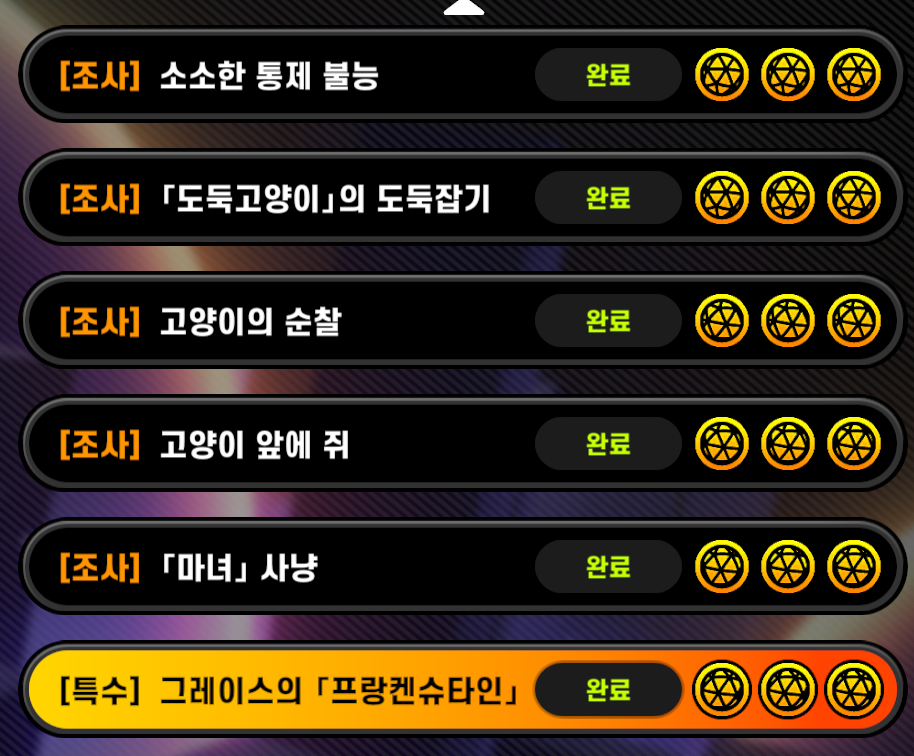The image size is (914, 756).
Task: Select the 고양이의 순찰 mission entry
Action: (462, 321)
